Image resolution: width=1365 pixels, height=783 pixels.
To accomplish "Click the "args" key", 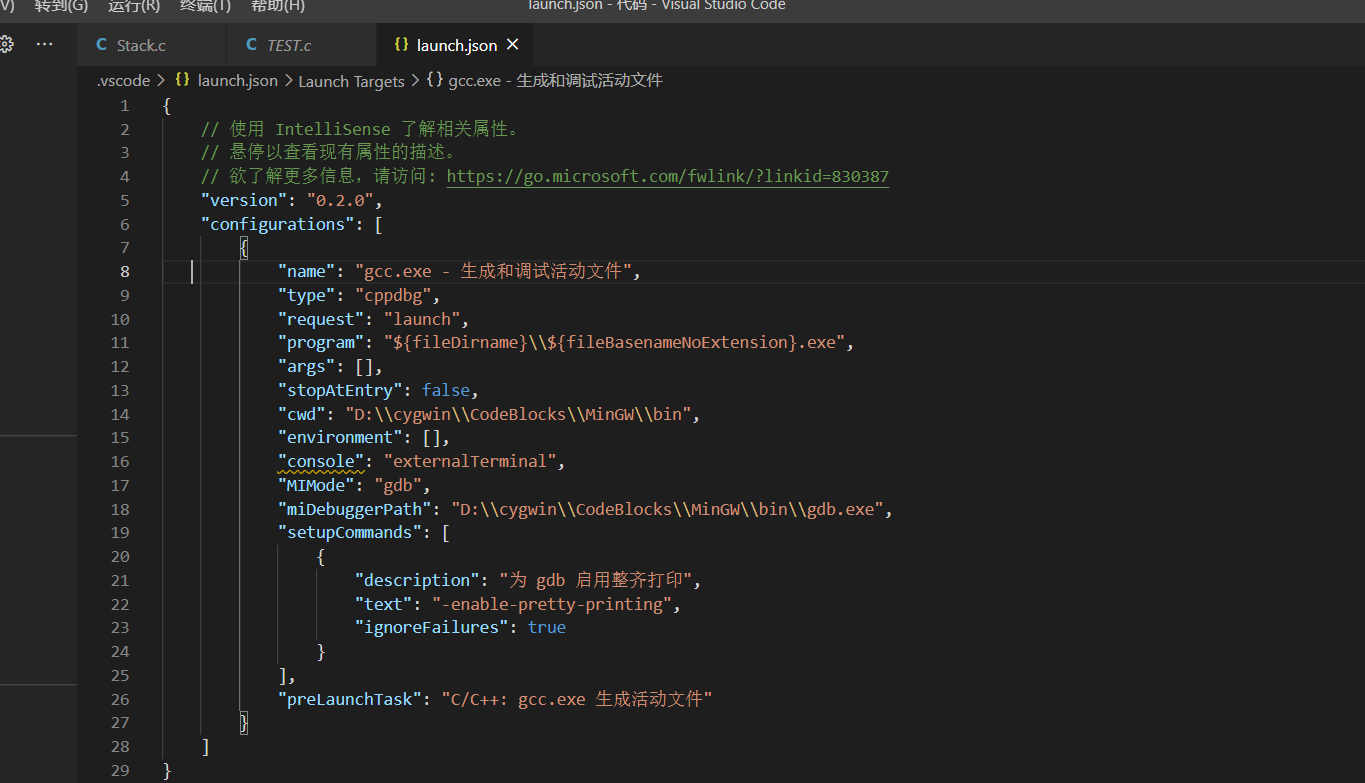I will click(x=306, y=367).
